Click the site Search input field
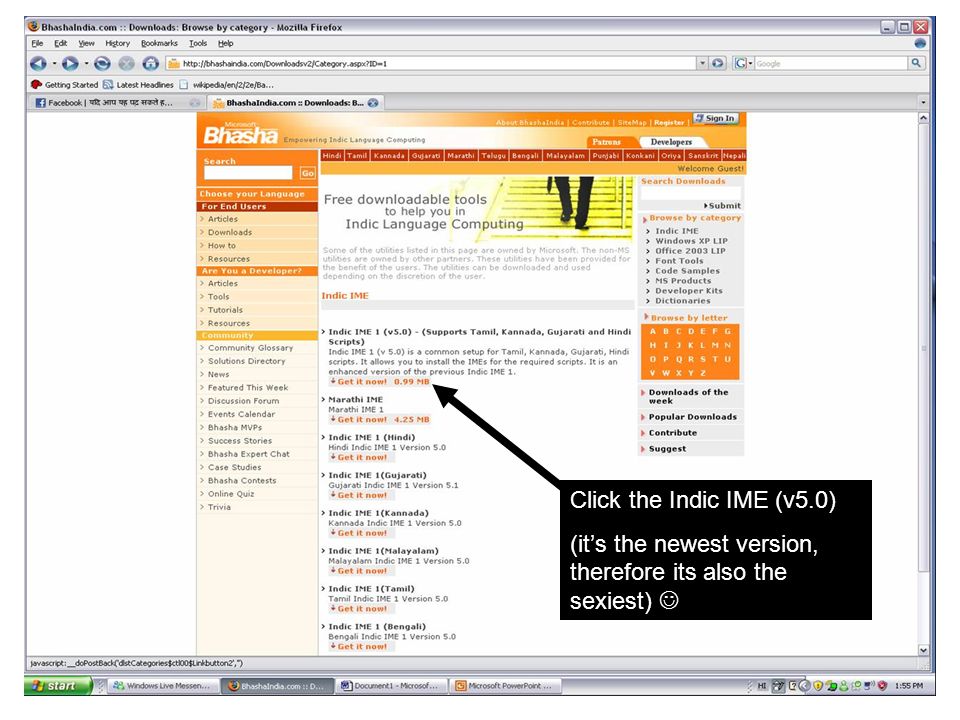 (248, 173)
